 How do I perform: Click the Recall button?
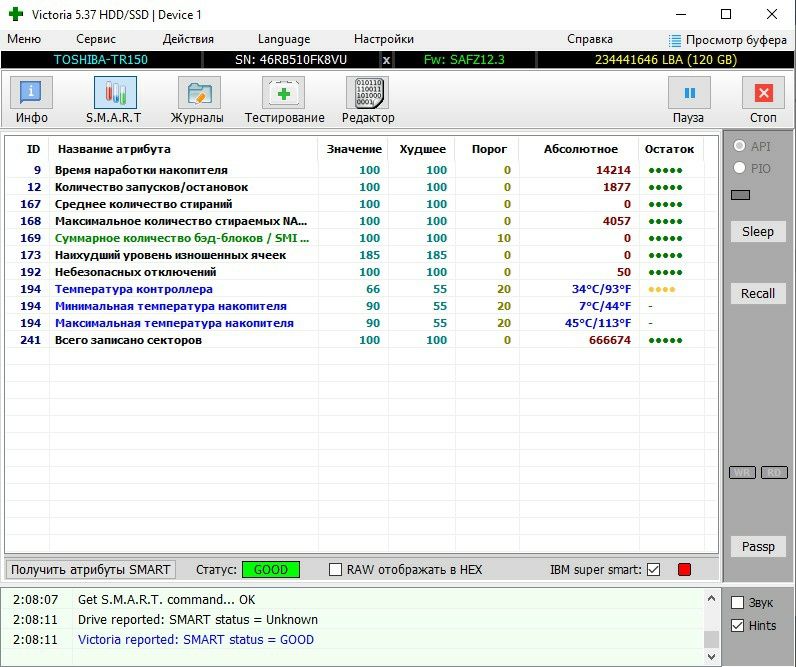click(758, 293)
